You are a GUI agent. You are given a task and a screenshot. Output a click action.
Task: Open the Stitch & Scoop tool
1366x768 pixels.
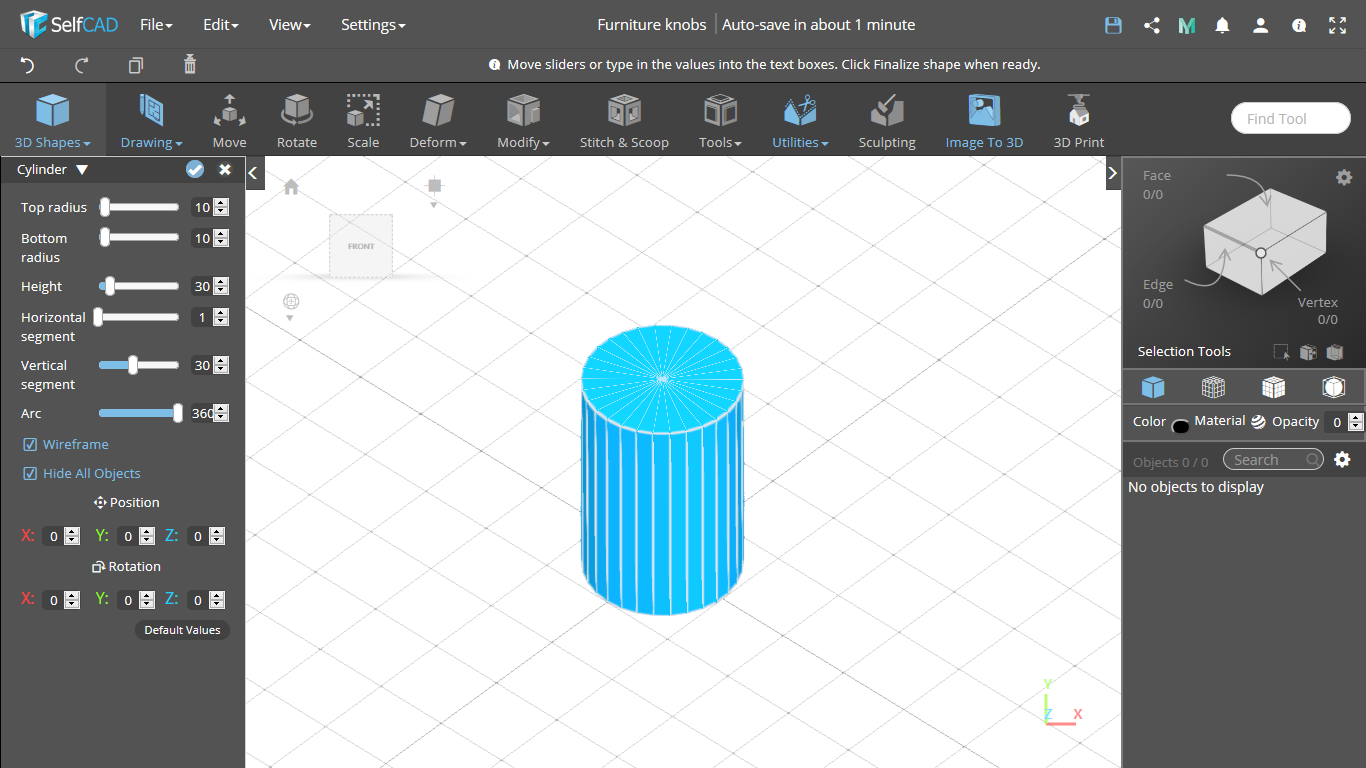624,121
